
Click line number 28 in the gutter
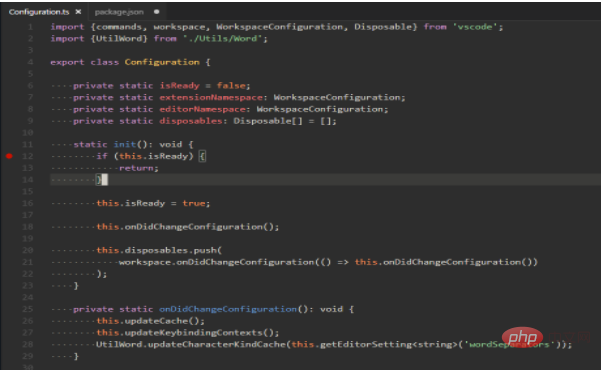[27, 344]
